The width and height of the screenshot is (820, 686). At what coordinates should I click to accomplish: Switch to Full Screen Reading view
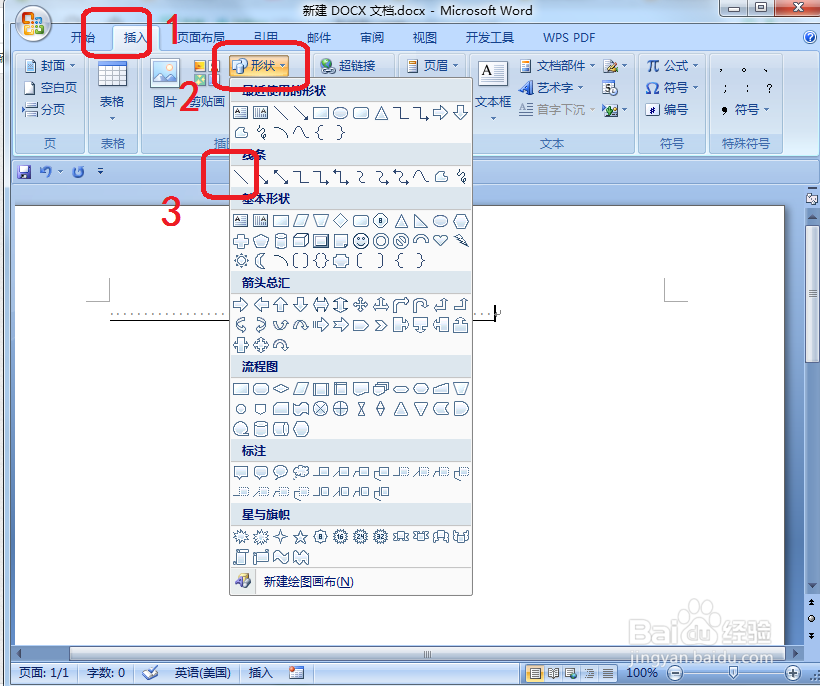[553, 673]
